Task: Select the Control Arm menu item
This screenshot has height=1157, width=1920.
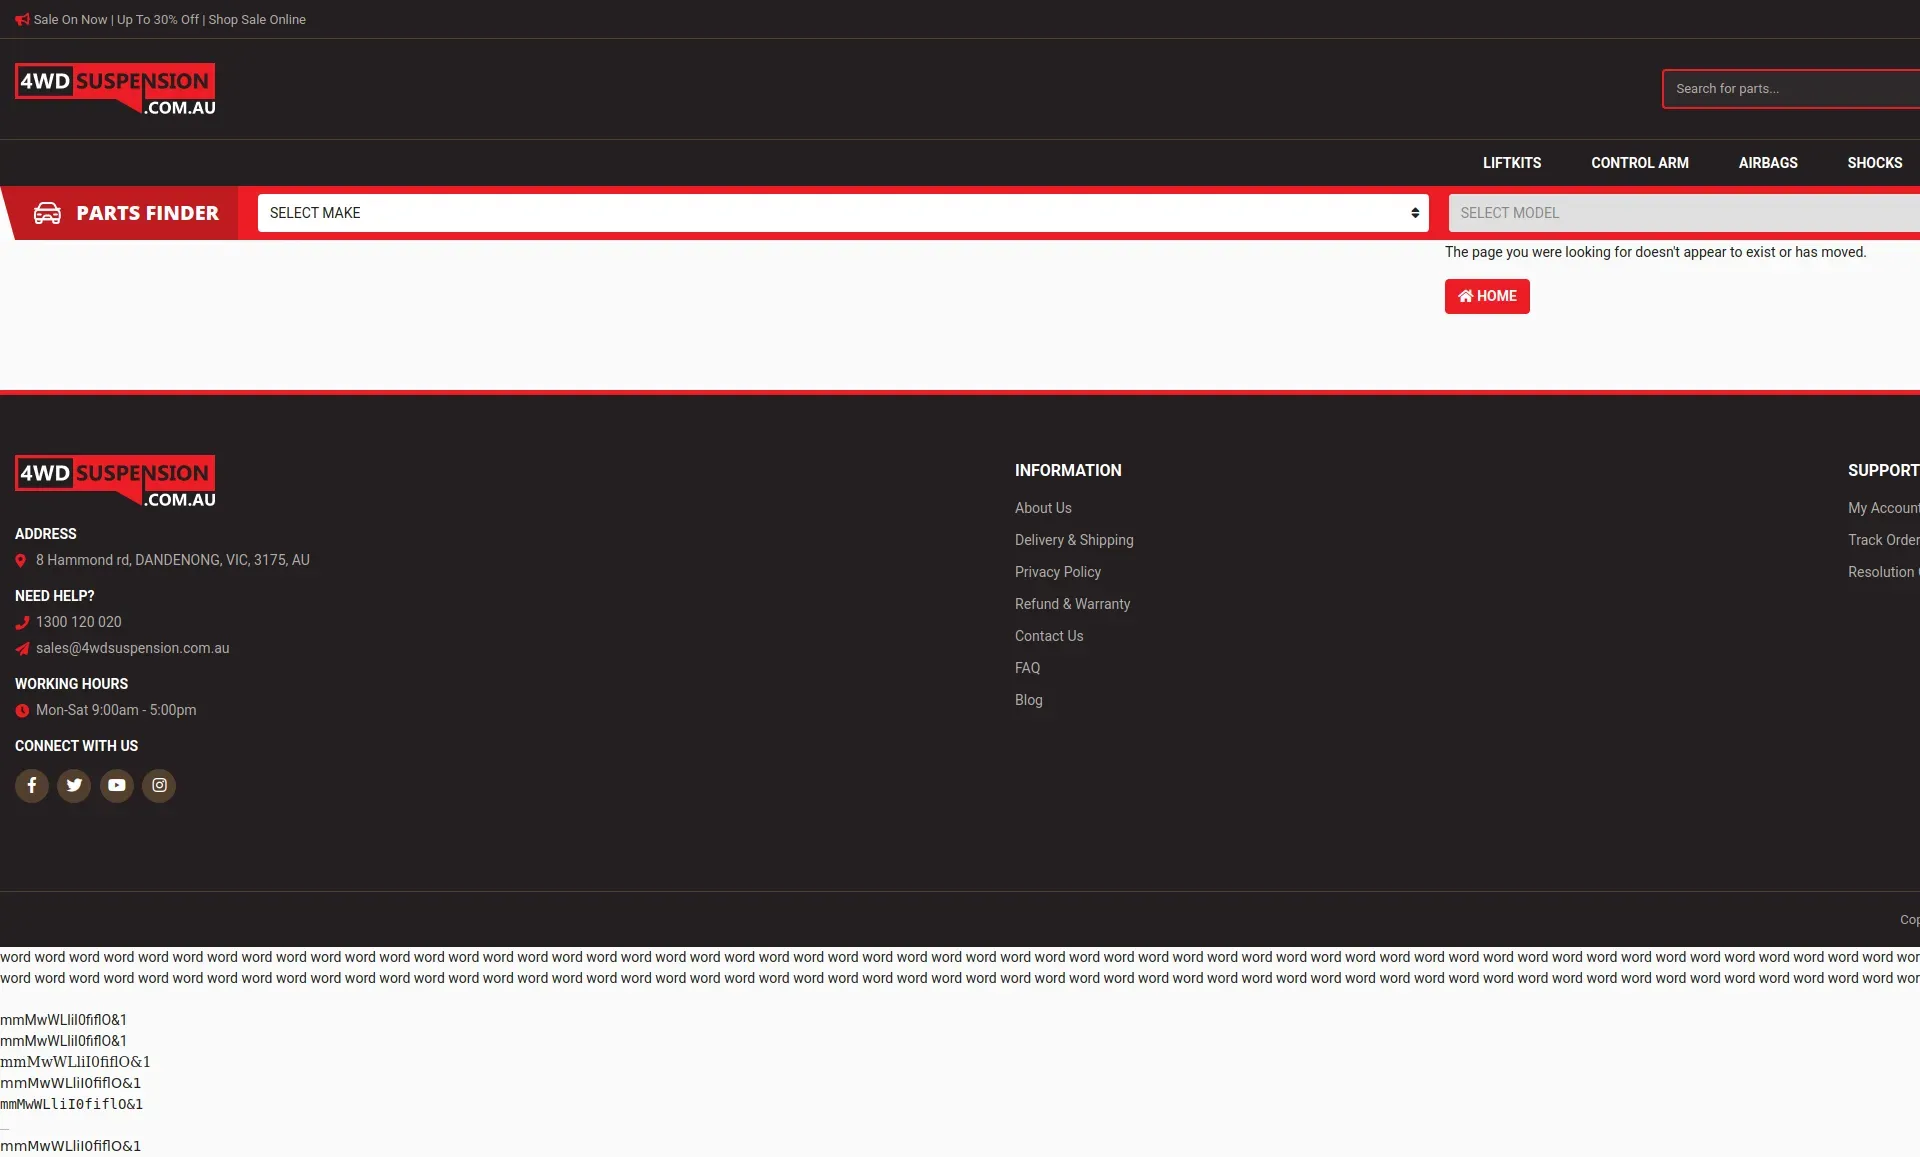Action: coord(1639,163)
